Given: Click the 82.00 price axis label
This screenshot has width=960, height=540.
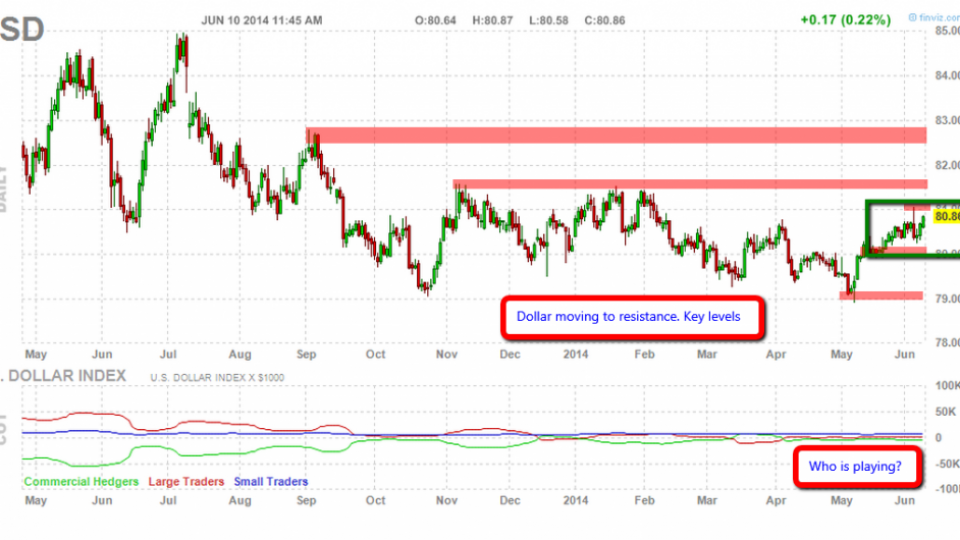Looking at the screenshot, I should [x=947, y=165].
